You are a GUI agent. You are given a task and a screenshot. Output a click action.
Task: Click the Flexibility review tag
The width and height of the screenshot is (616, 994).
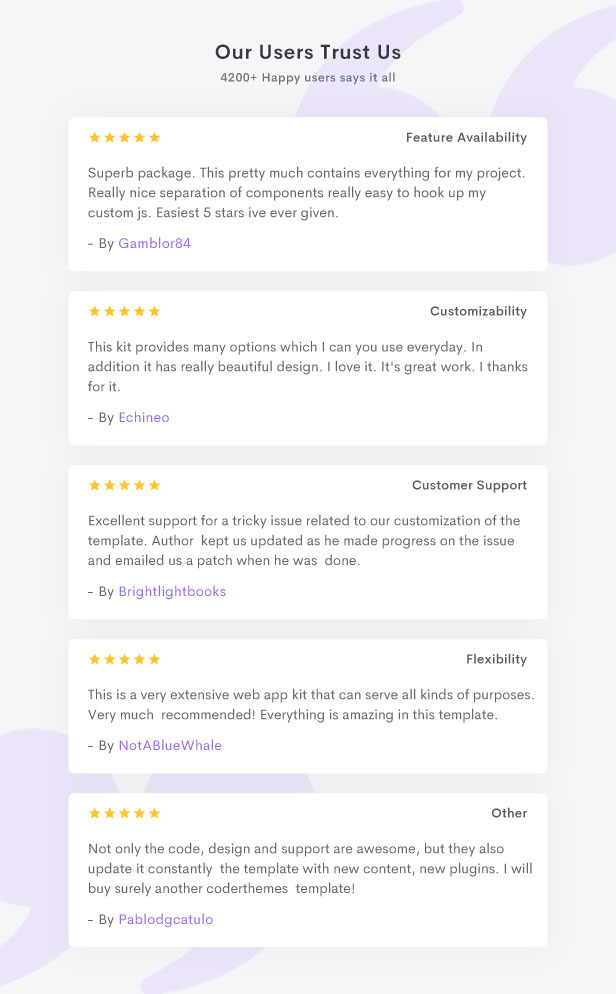[497, 659]
